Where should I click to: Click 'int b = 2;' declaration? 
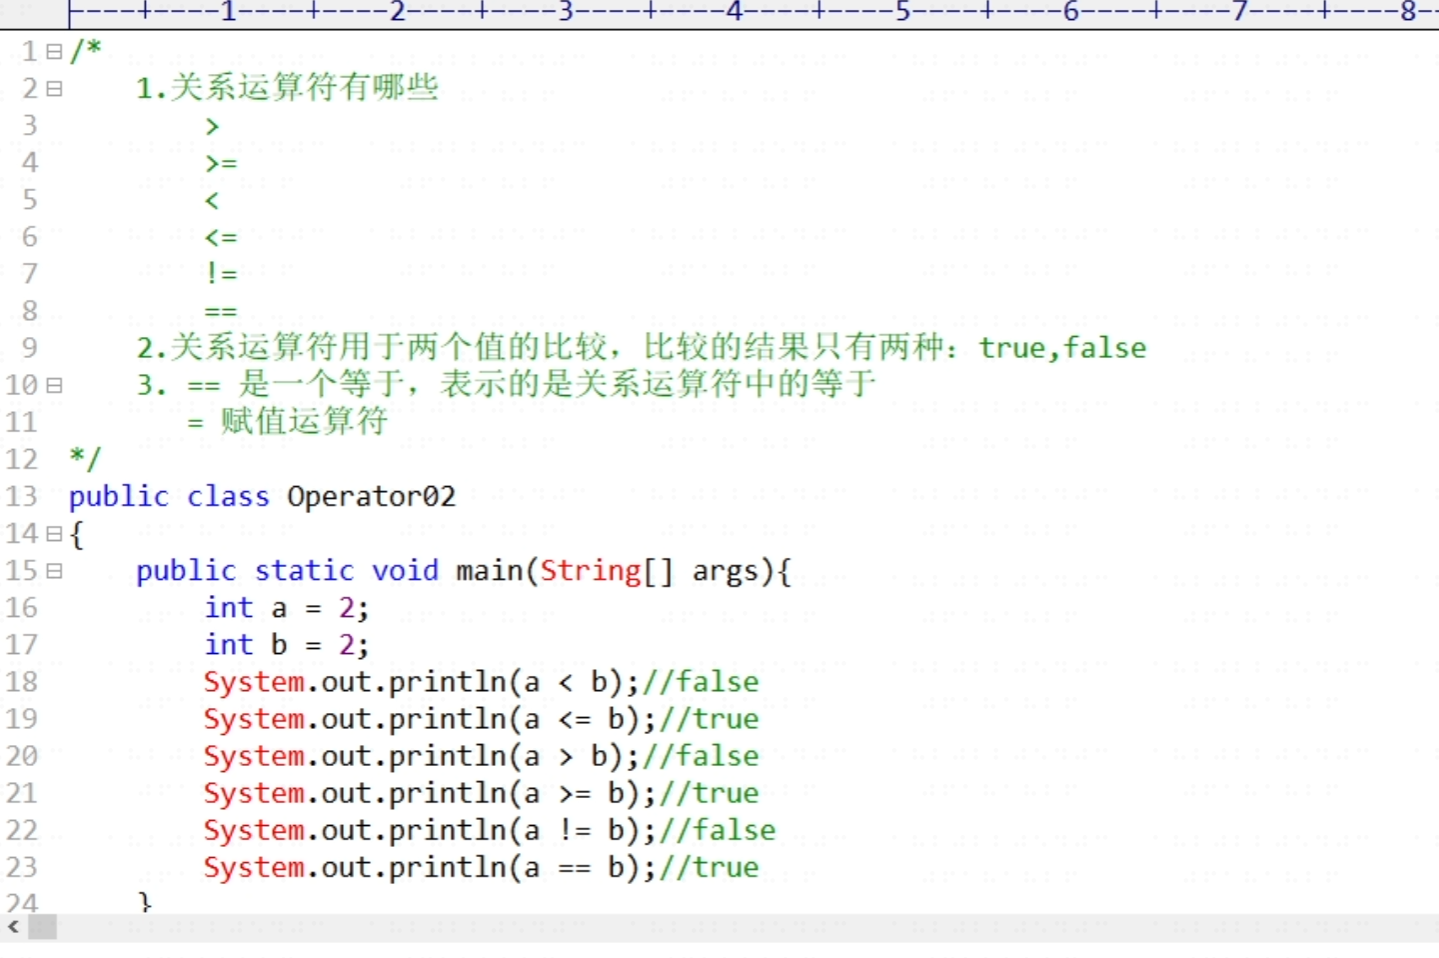[287, 645]
